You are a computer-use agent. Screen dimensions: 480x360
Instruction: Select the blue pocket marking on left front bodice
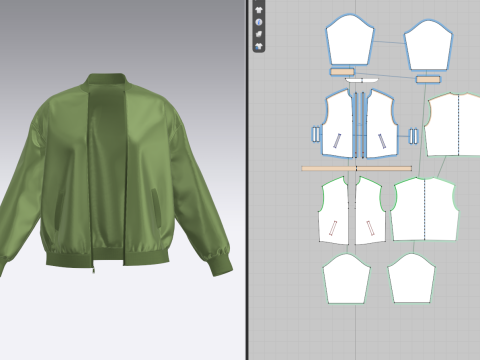(337, 141)
